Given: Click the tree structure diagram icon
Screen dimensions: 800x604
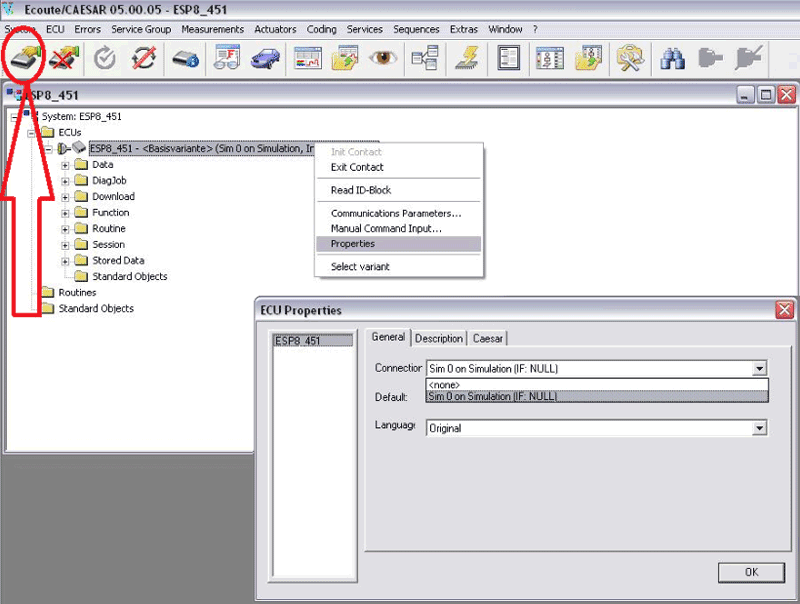Looking at the screenshot, I should pyautogui.click(x=425, y=58).
